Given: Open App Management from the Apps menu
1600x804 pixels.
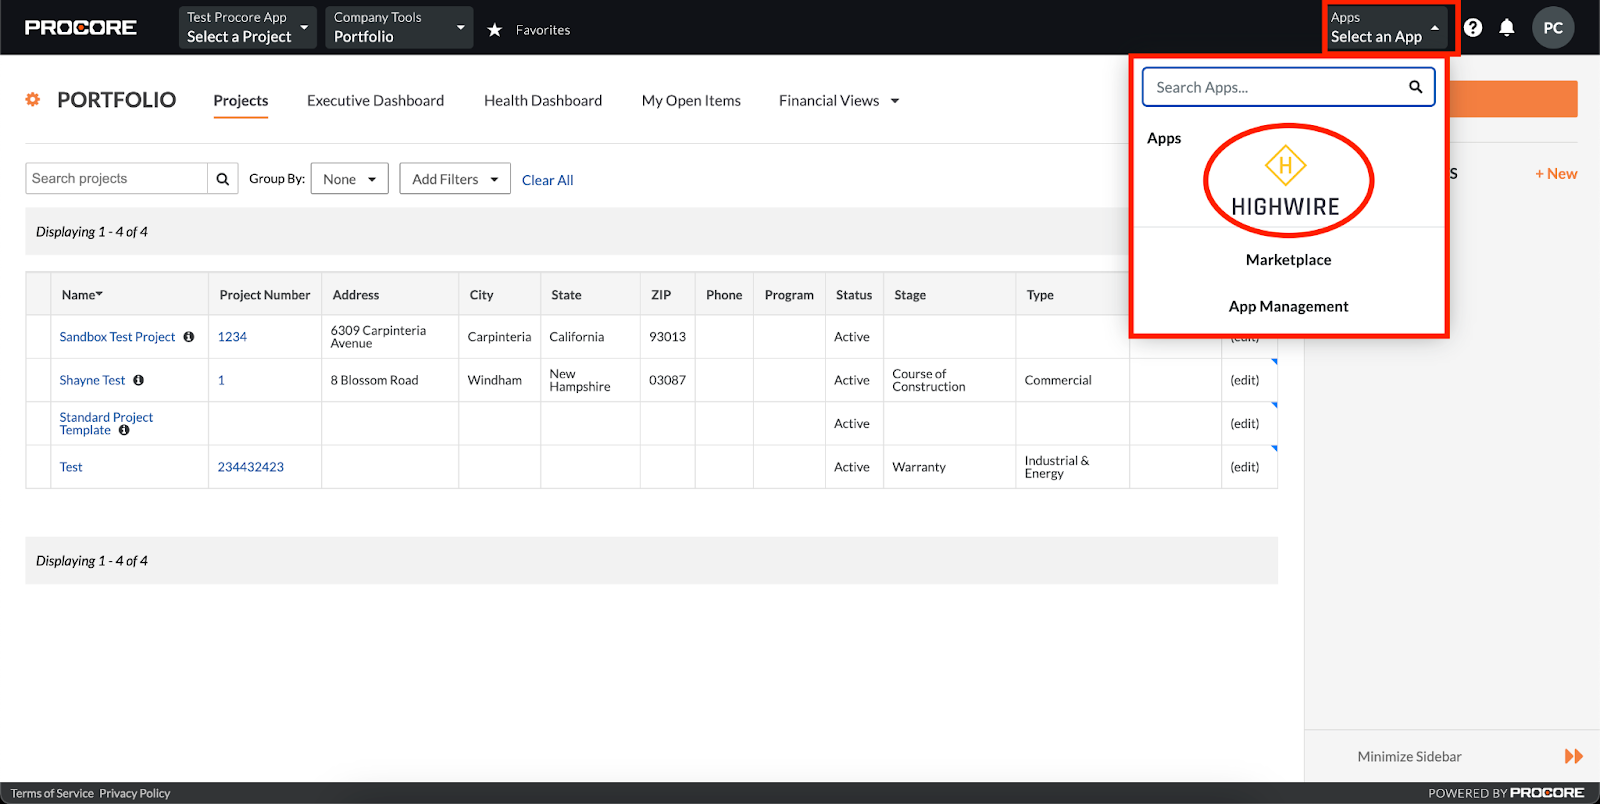Looking at the screenshot, I should (1288, 307).
